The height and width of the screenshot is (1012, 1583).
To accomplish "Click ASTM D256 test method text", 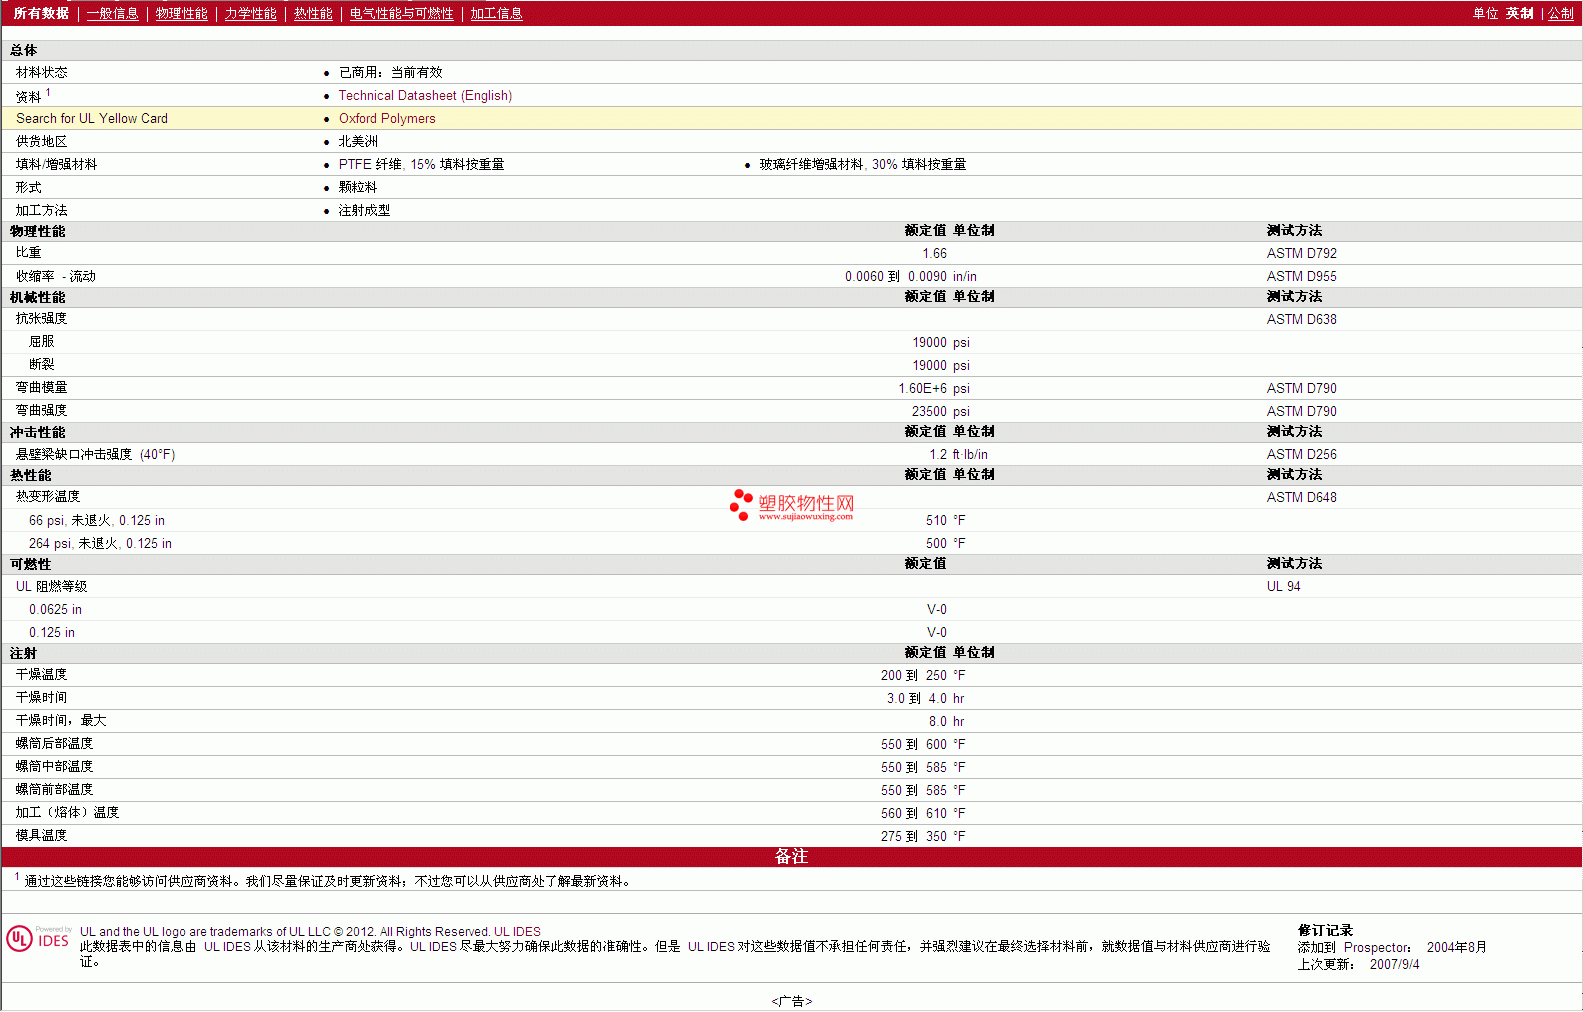I will pos(1301,455).
